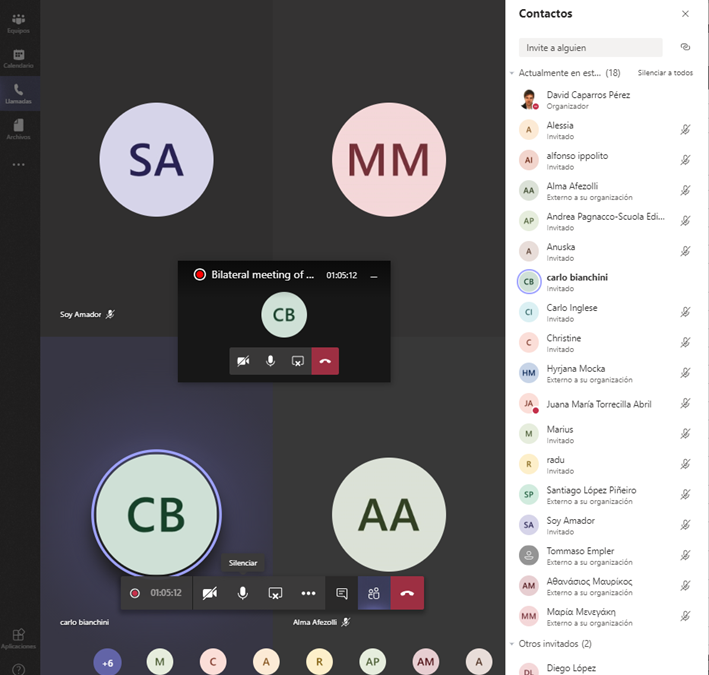This screenshot has width=709, height=675.
Task: Collapse the 'Actualmente en esta reunión' section
Action: [x=513, y=73]
